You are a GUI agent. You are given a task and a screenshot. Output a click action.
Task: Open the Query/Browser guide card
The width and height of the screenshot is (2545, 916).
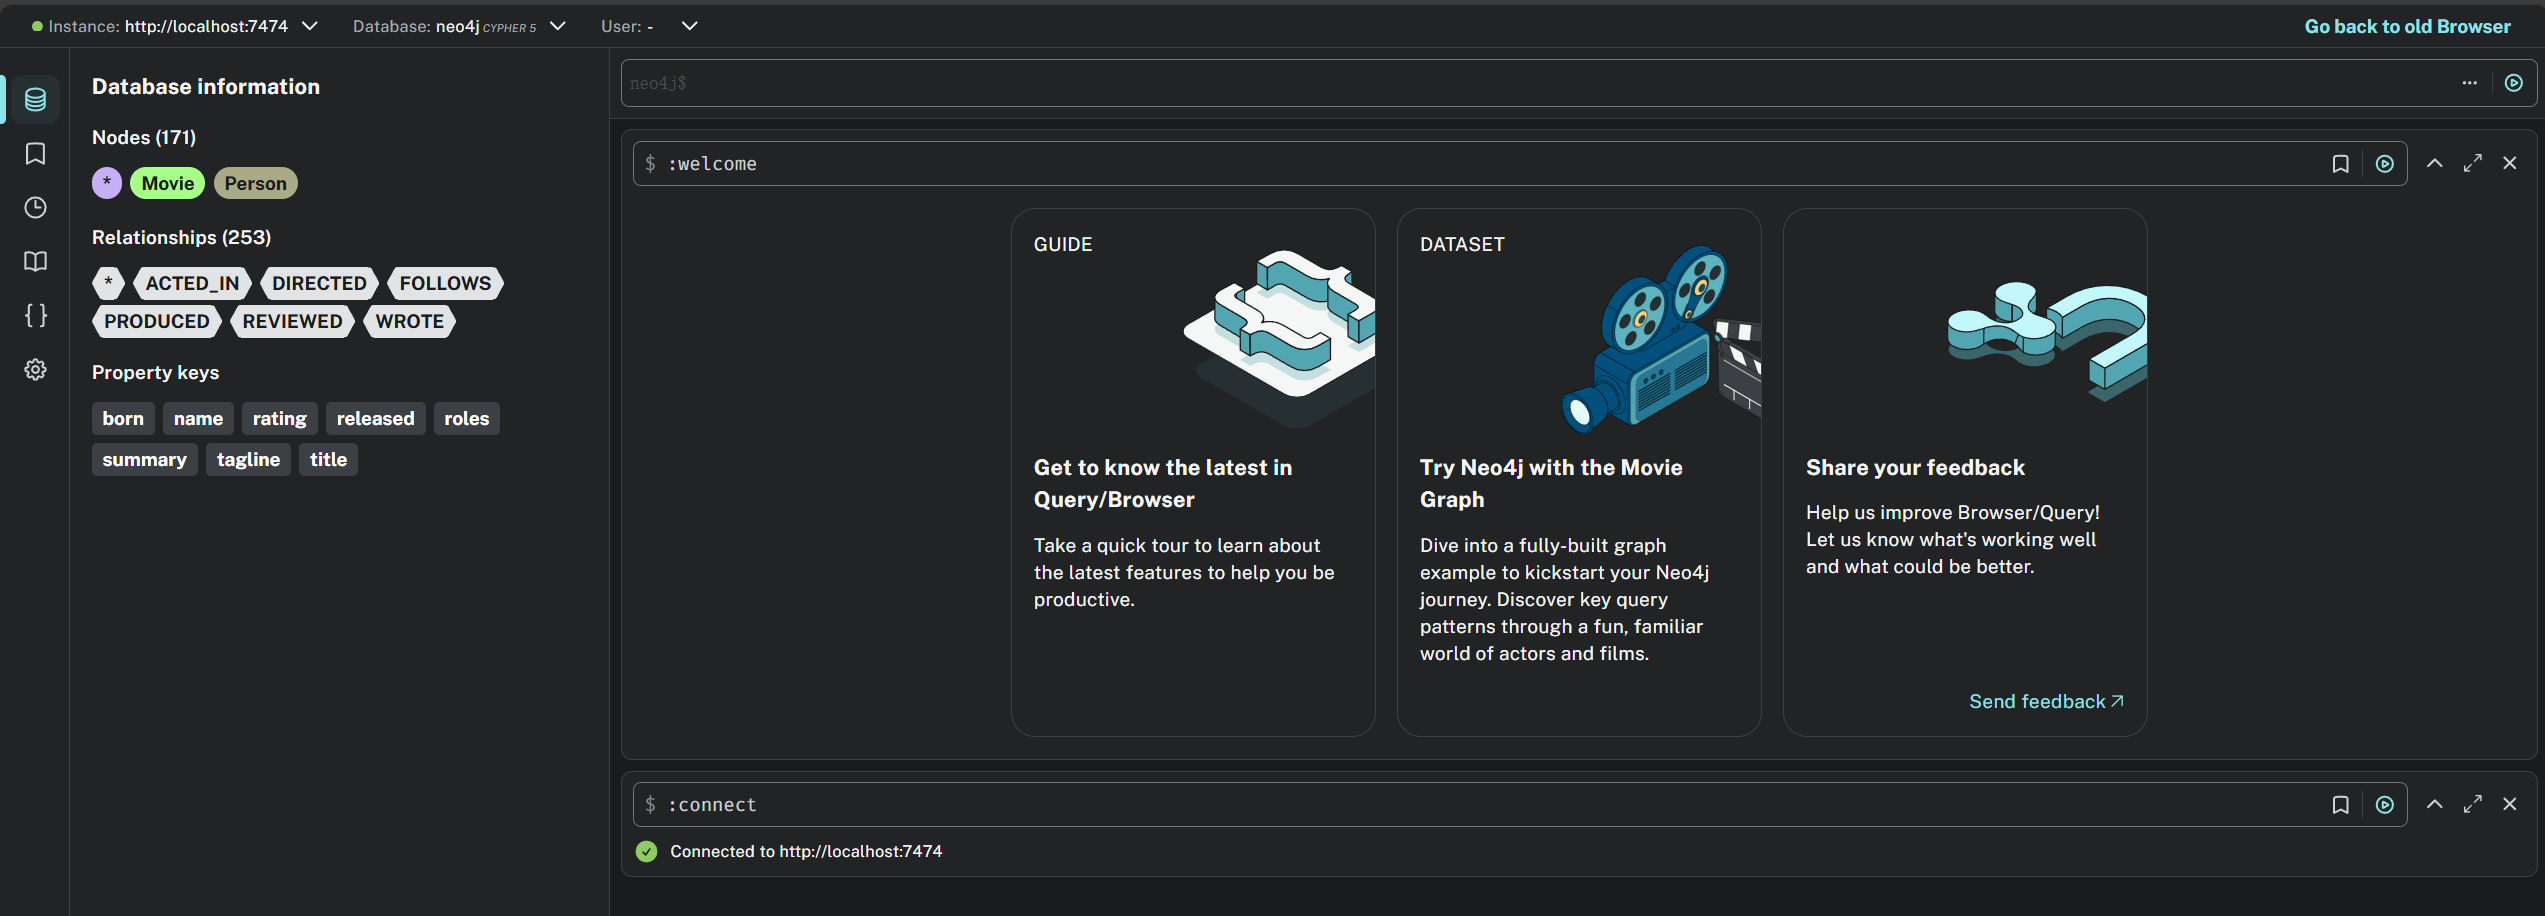tap(1193, 472)
